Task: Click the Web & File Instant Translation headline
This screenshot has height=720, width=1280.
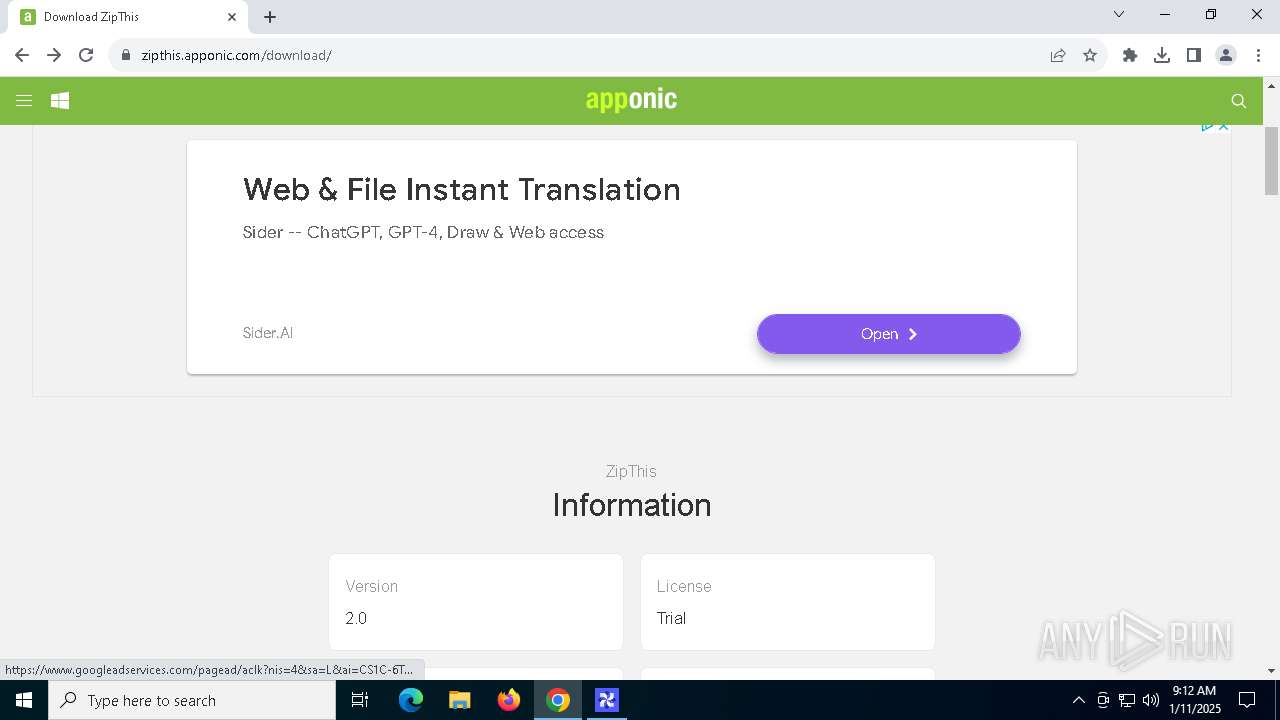Action: pos(461,189)
